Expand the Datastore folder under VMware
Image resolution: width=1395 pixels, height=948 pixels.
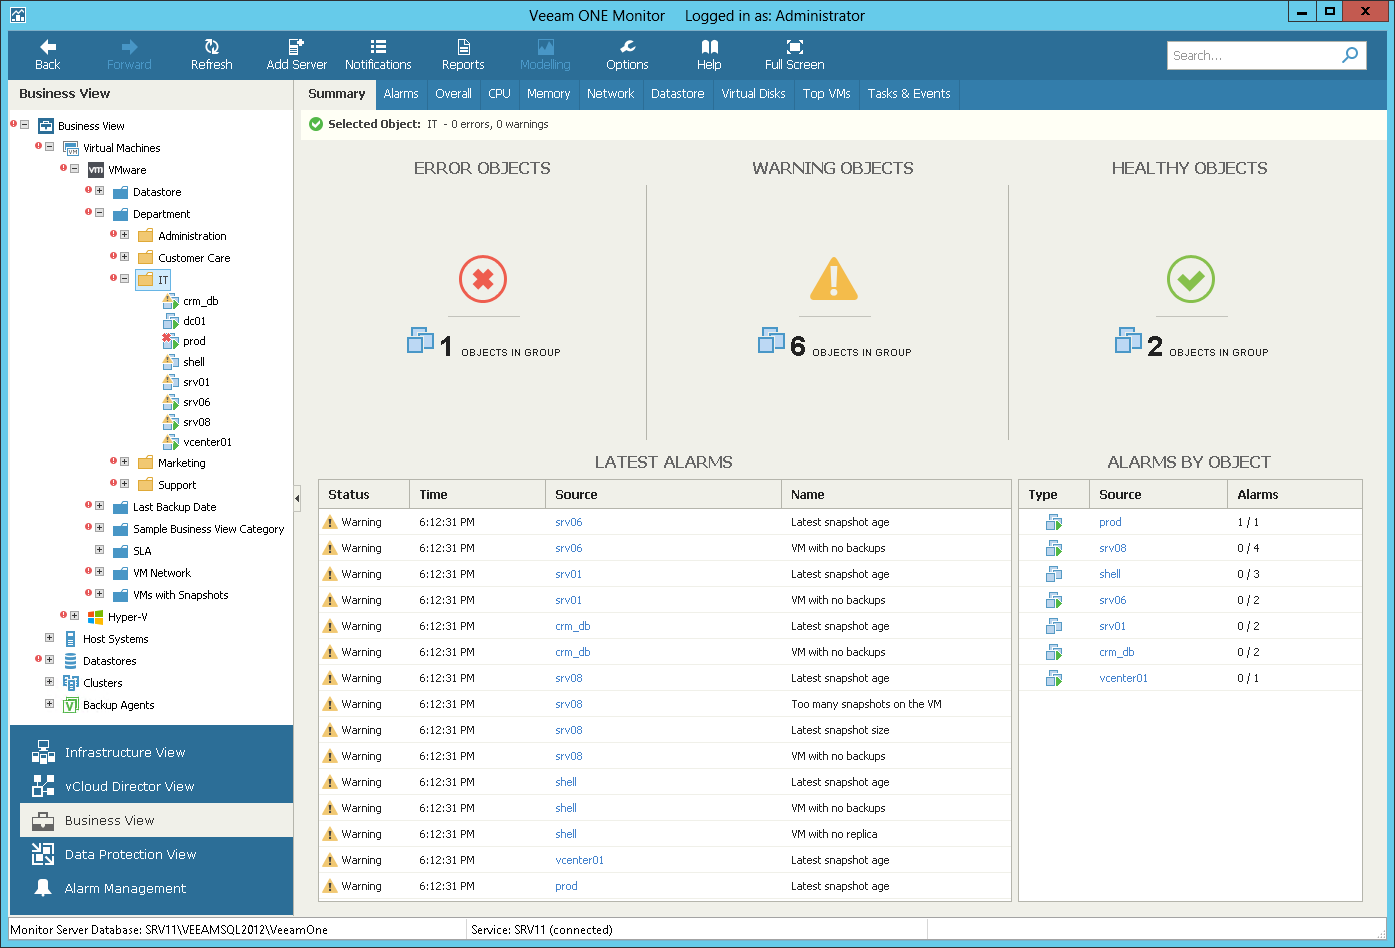(x=99, y=191)
